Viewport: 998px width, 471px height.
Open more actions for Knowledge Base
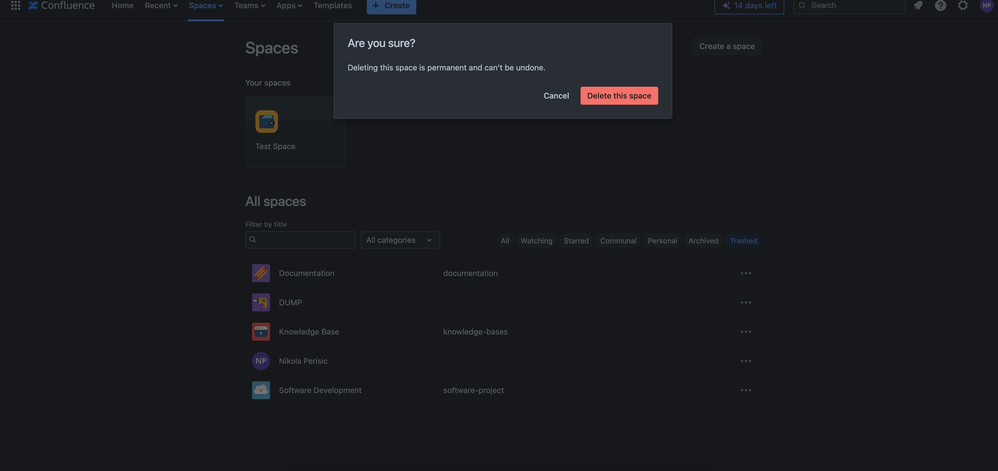[746, 332]
